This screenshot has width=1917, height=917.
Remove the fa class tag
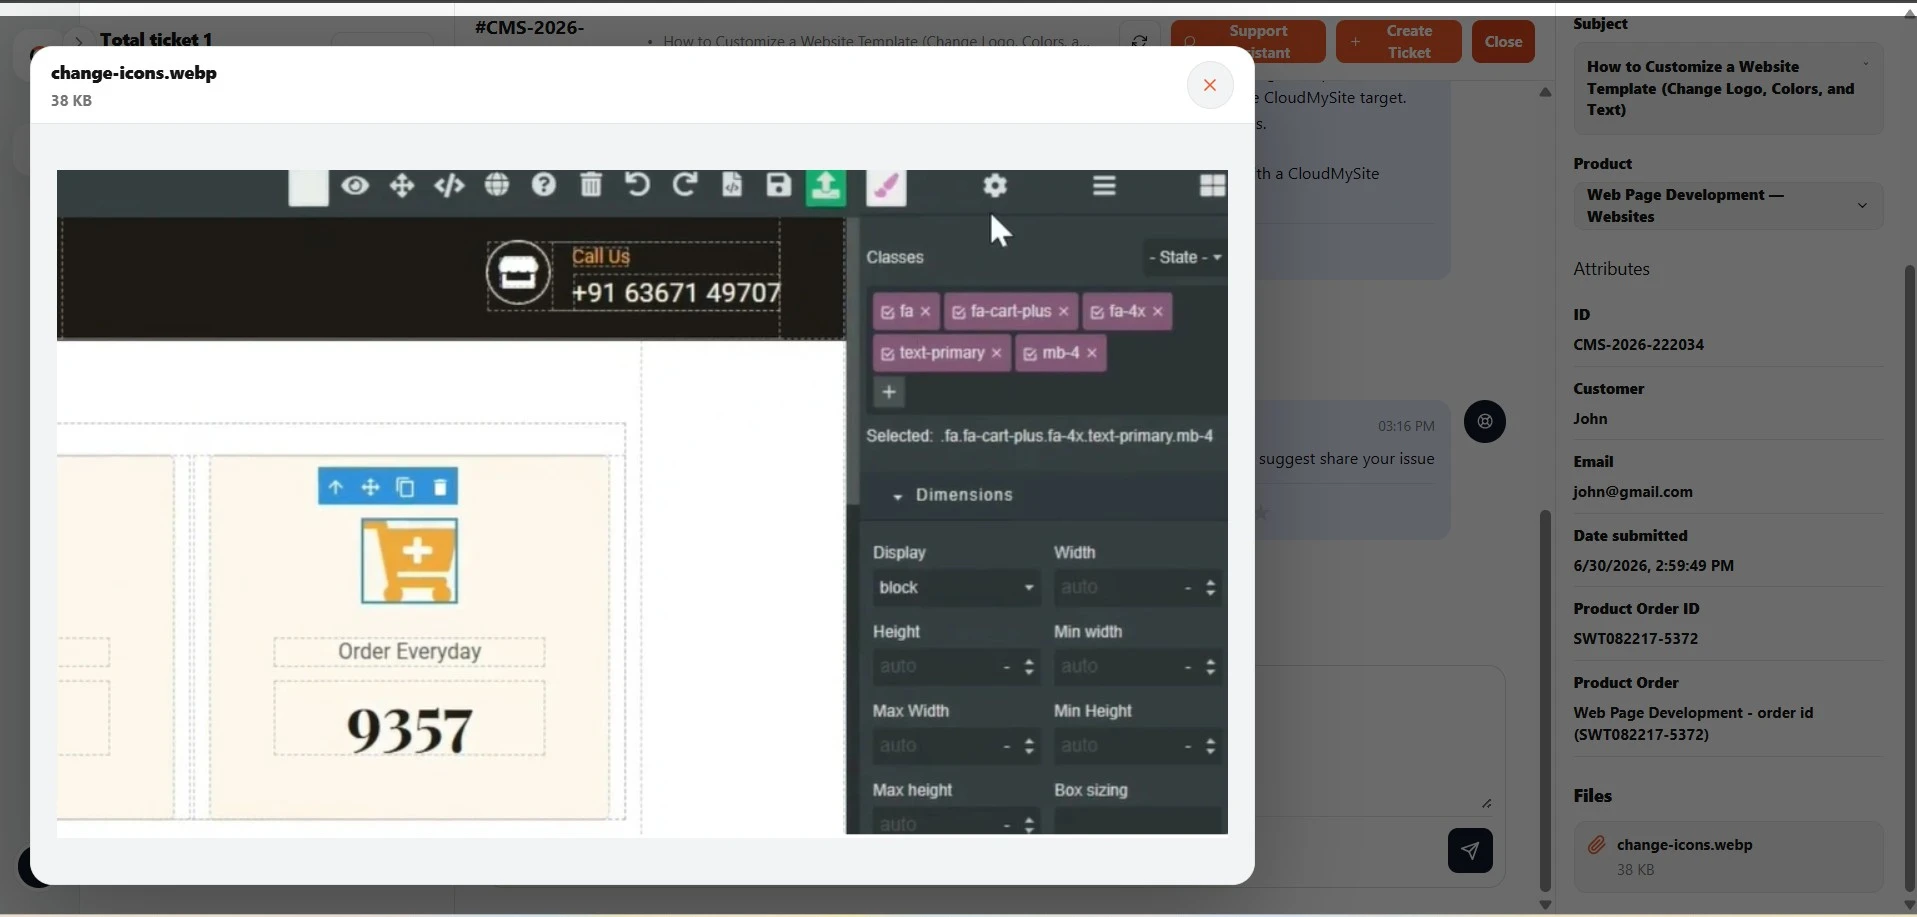coord(926,312)
